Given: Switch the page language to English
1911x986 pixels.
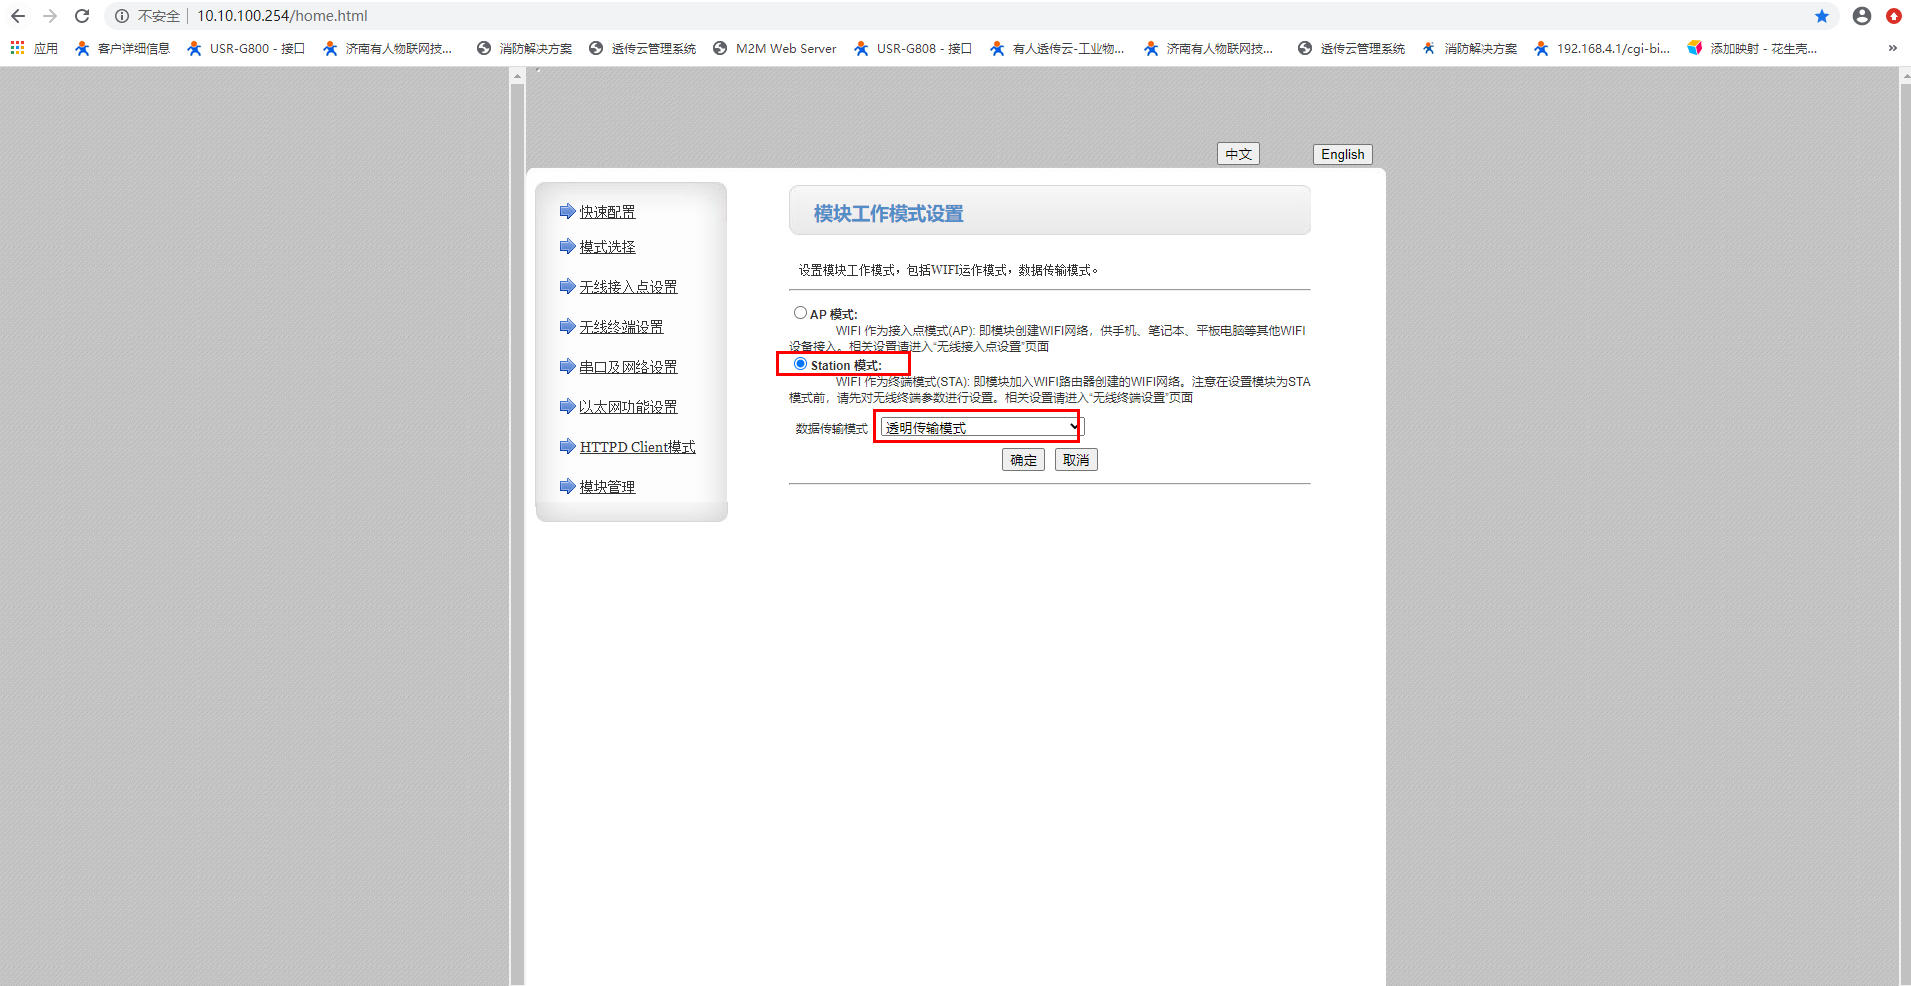Looking at the screenshot, I should tap(1342, 154).
